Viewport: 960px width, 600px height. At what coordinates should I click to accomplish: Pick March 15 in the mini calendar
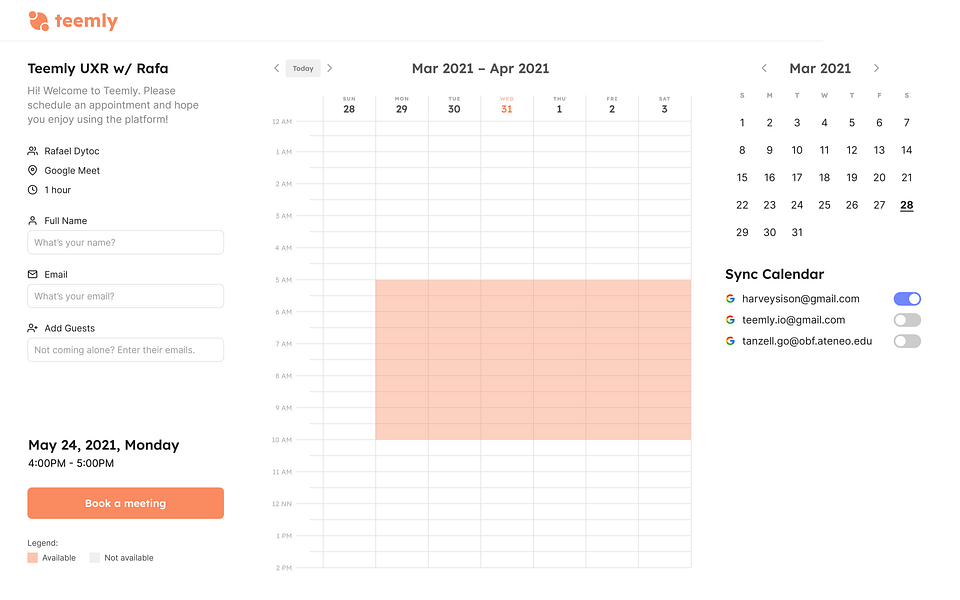pos(742,178)
